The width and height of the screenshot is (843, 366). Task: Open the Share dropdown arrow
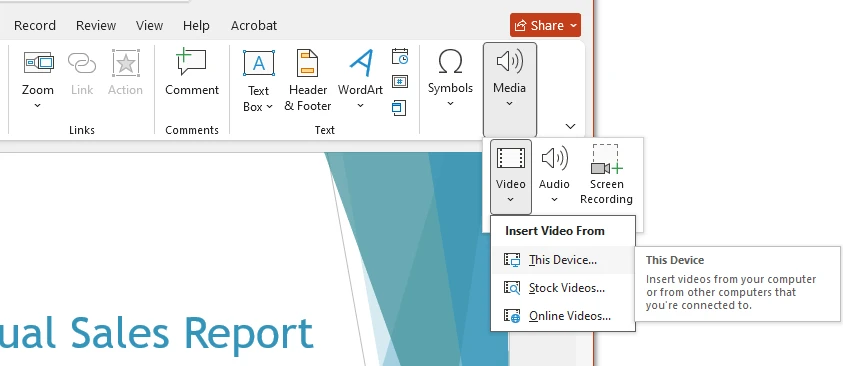(574, 25)
